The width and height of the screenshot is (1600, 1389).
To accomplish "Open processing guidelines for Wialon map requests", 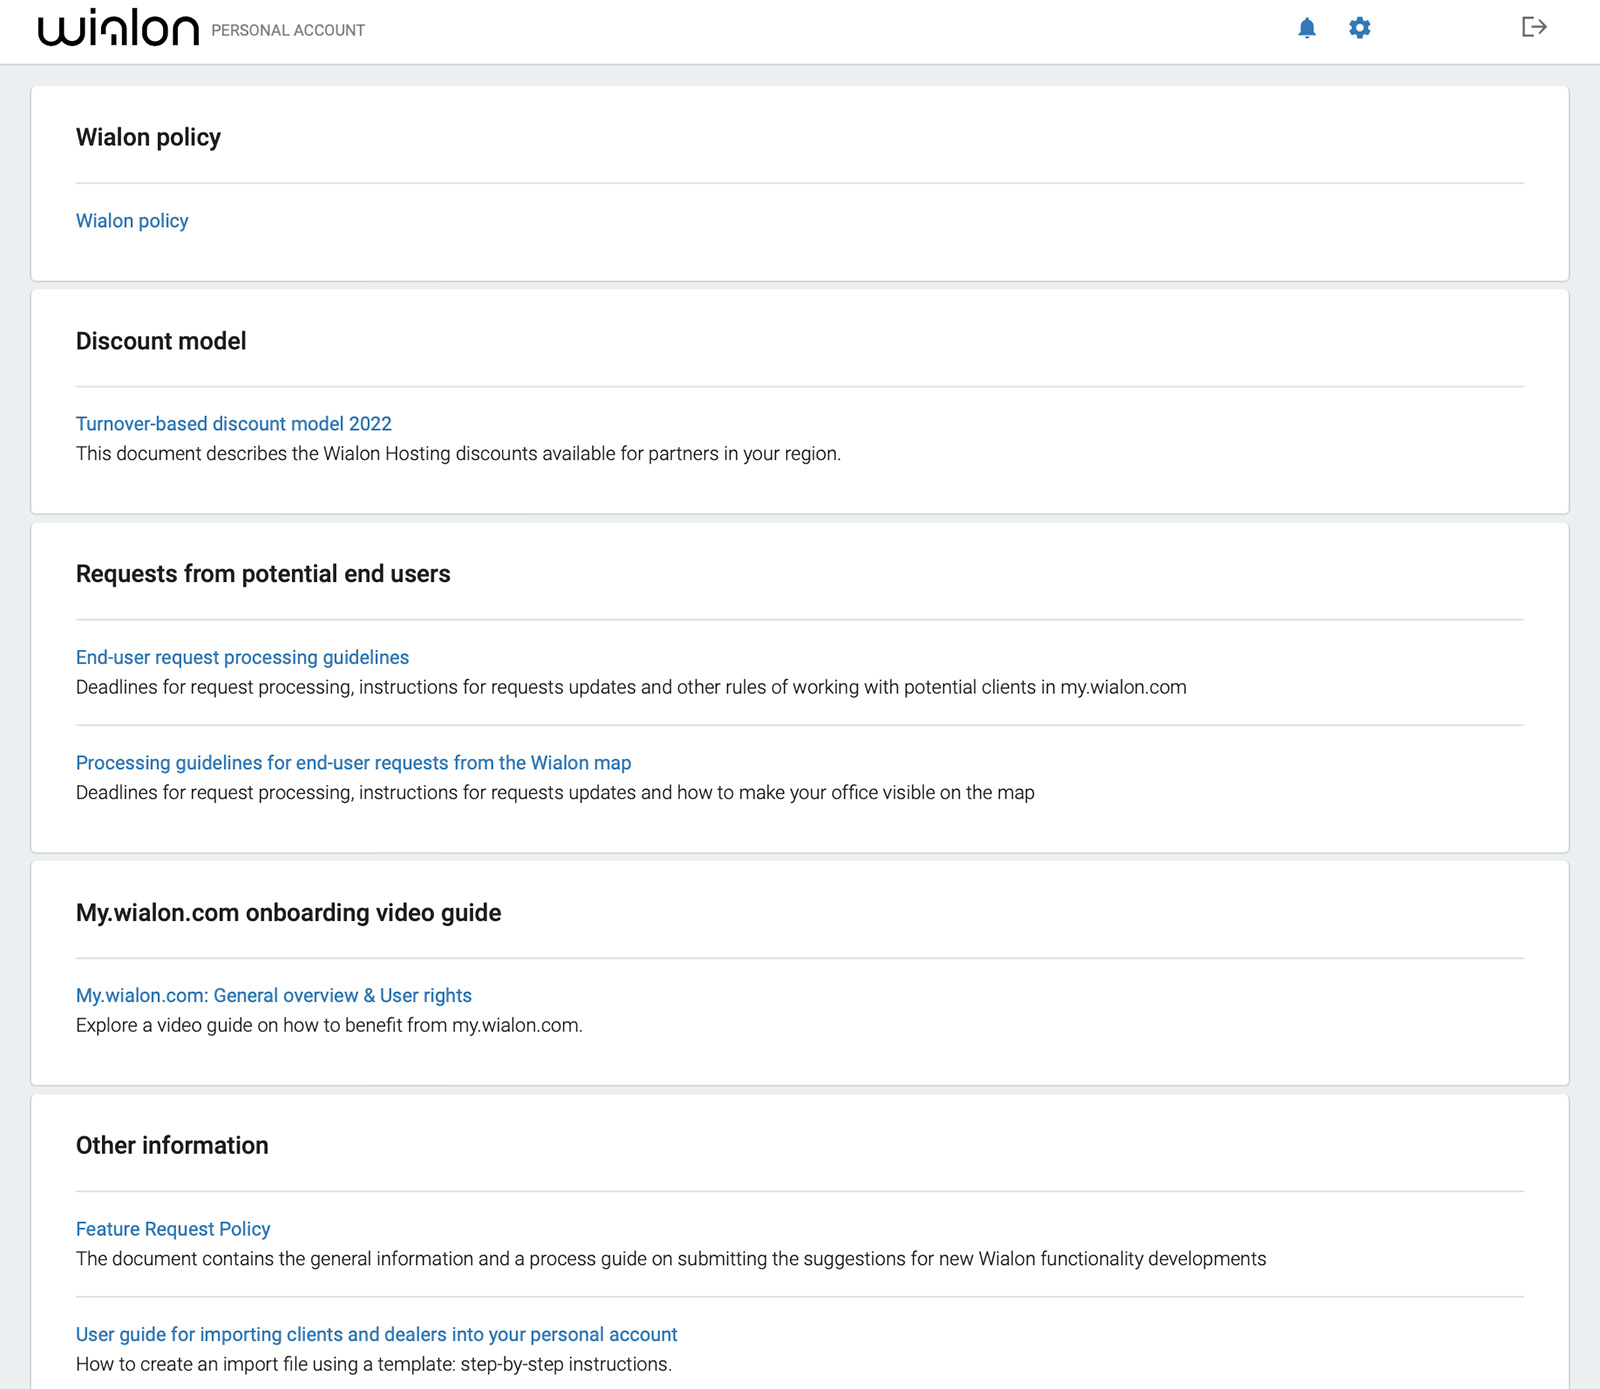I will click(x=353, y=762).
